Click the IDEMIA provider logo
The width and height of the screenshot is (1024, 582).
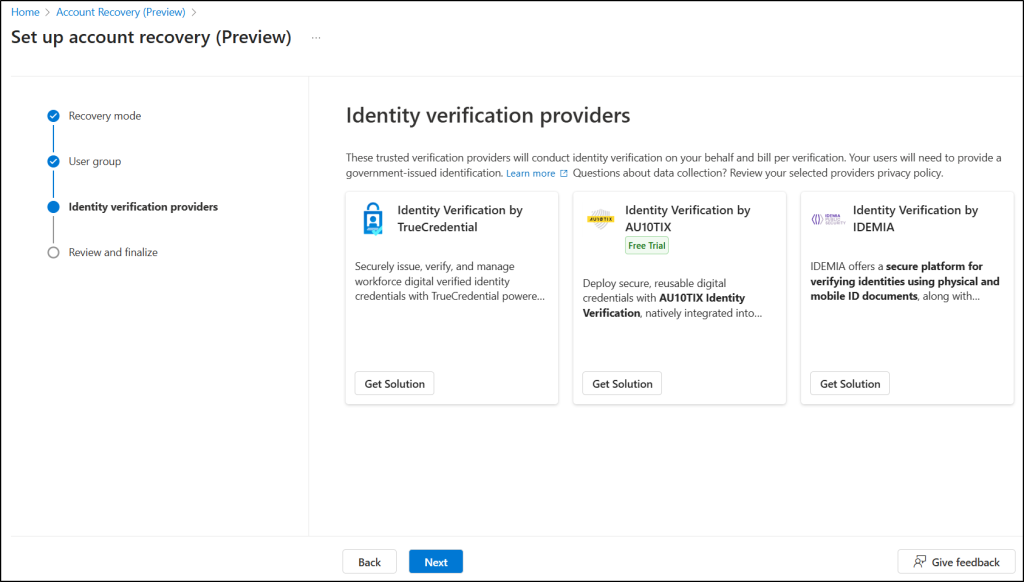(x=828, y=217)
